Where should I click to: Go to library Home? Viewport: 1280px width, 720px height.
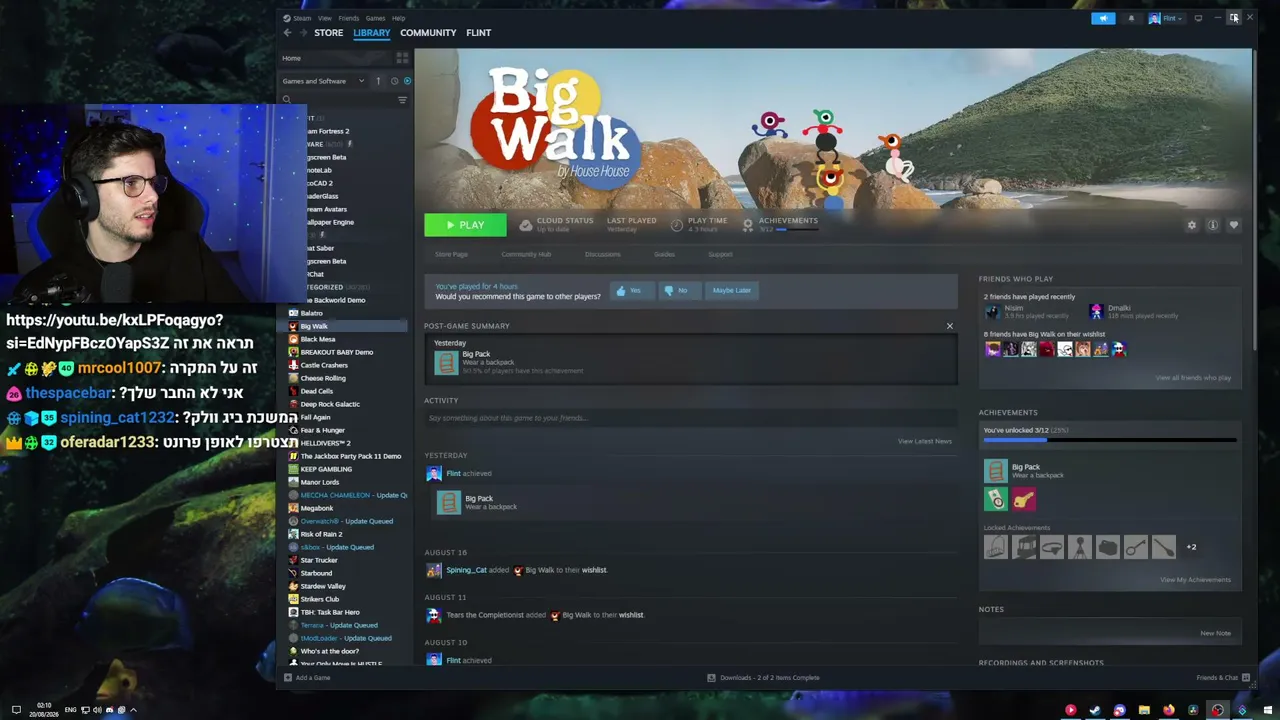[x=292, y=58]
